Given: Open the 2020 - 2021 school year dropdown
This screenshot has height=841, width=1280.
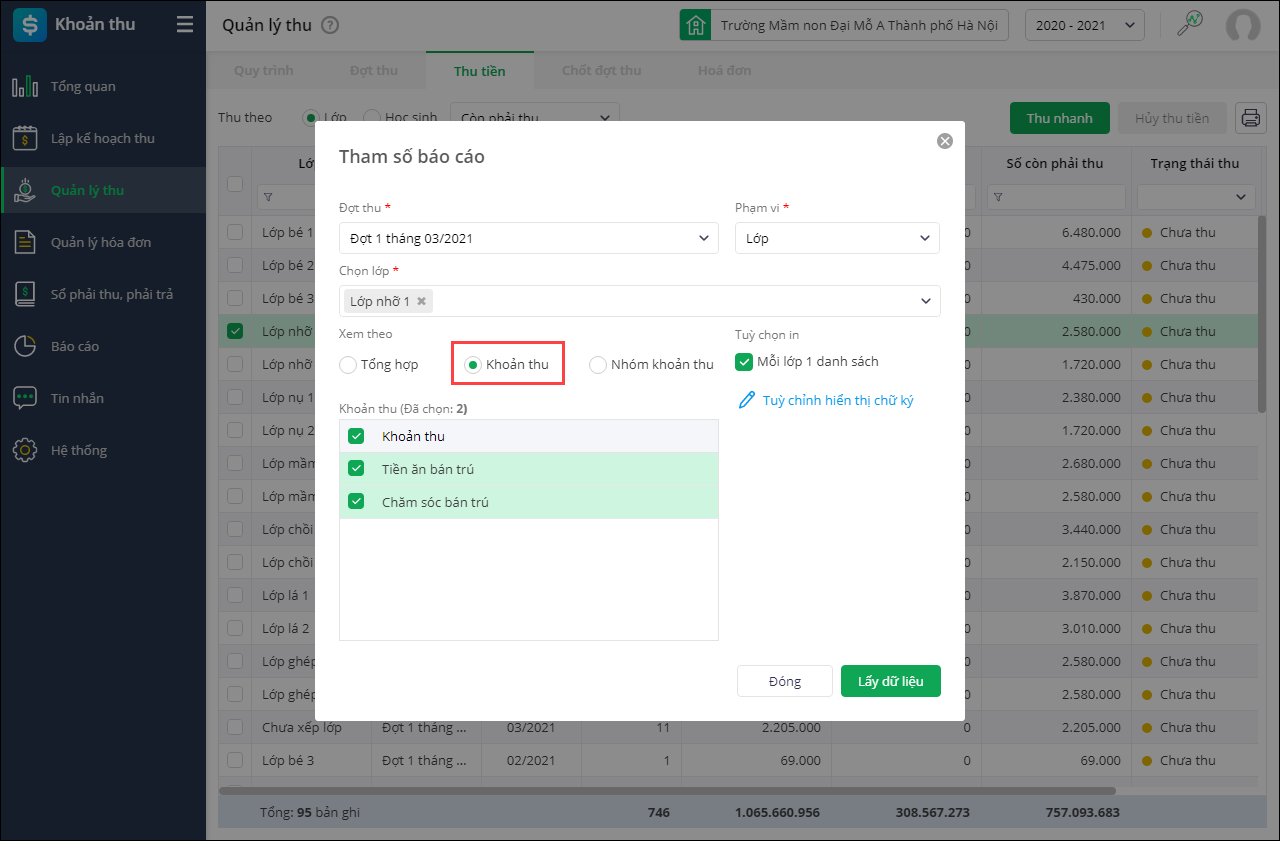Looking at the screenshot, I should (x=1084, y=25).
